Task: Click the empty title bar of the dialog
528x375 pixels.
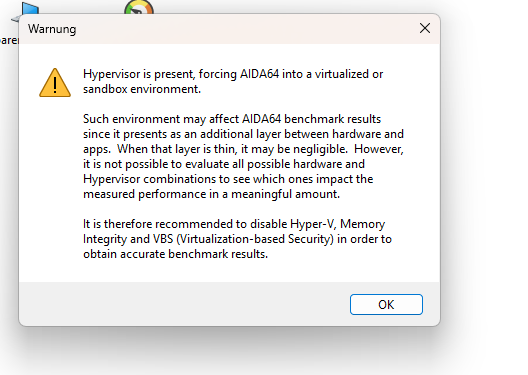Action: (x=246, y=29)
